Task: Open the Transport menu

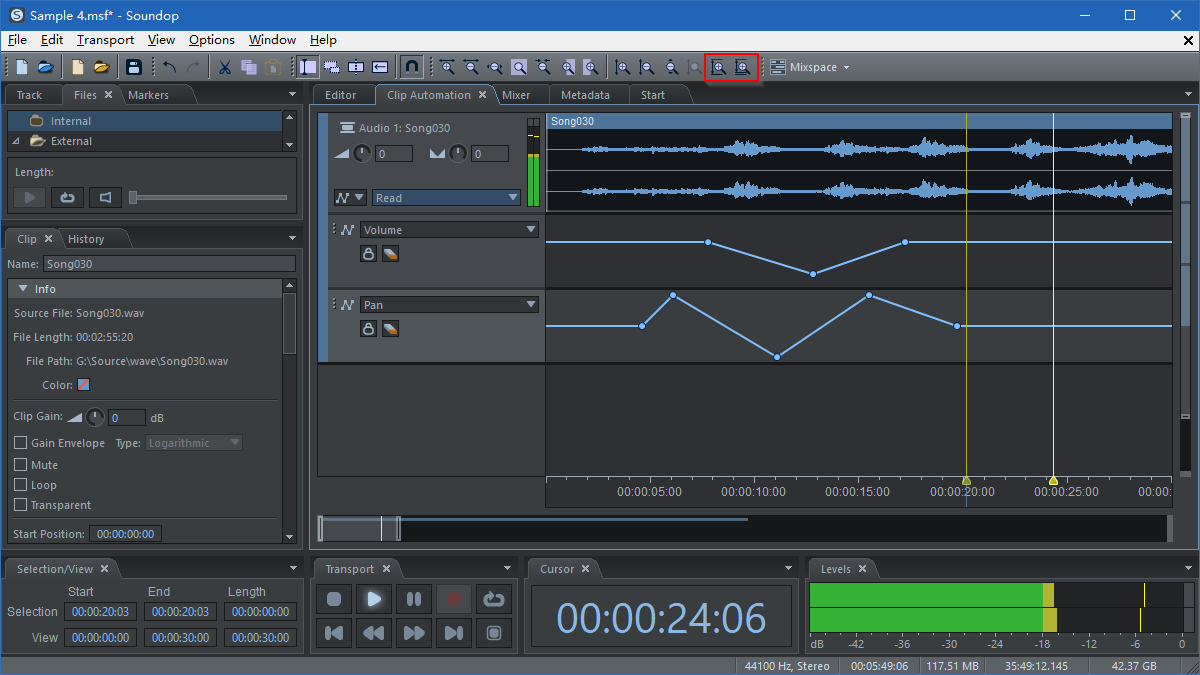Action: click(x=105, y=40)
